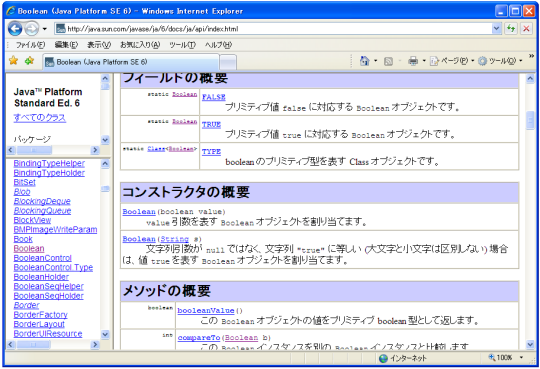The image size is (540, 369).
Task: Open the Print options dropdown arrow
Action: (424, 61)
